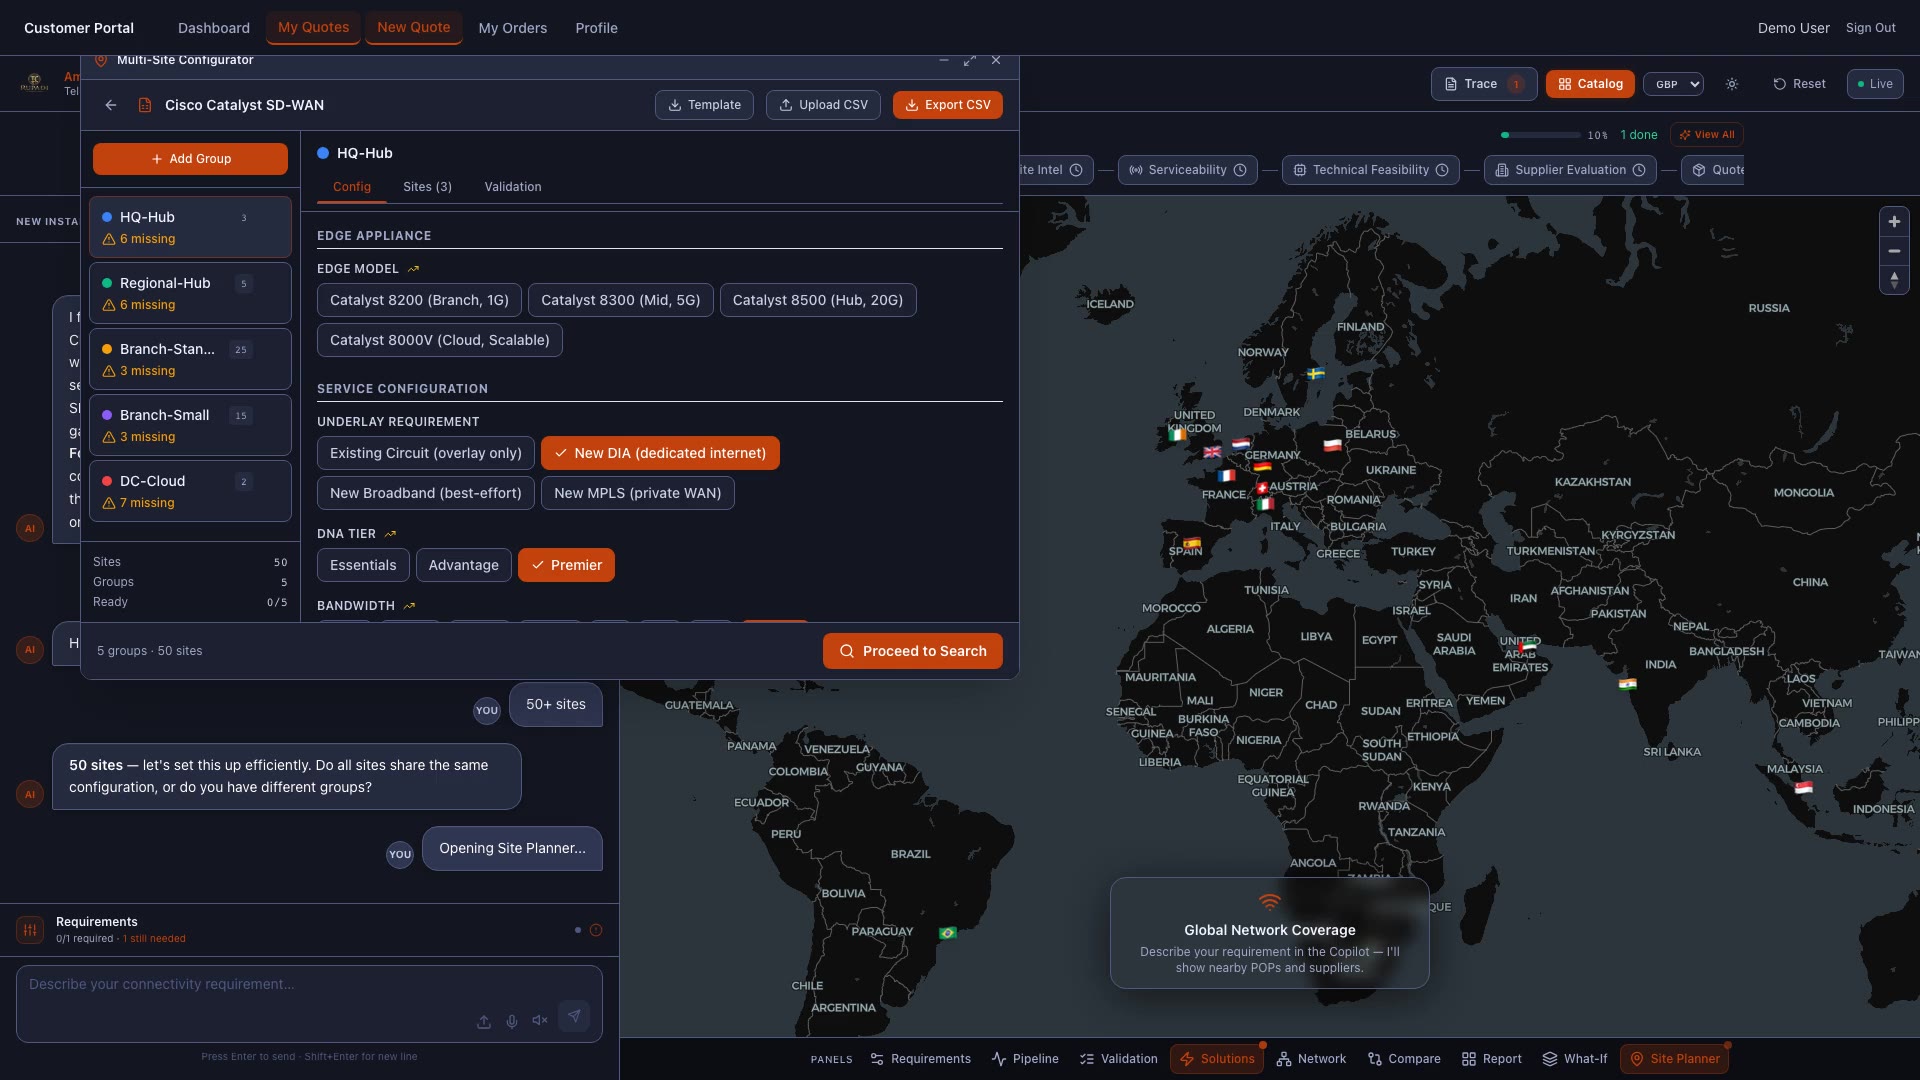
Task: Go to Dashboard in the top navigation
Action: [214, 28]
